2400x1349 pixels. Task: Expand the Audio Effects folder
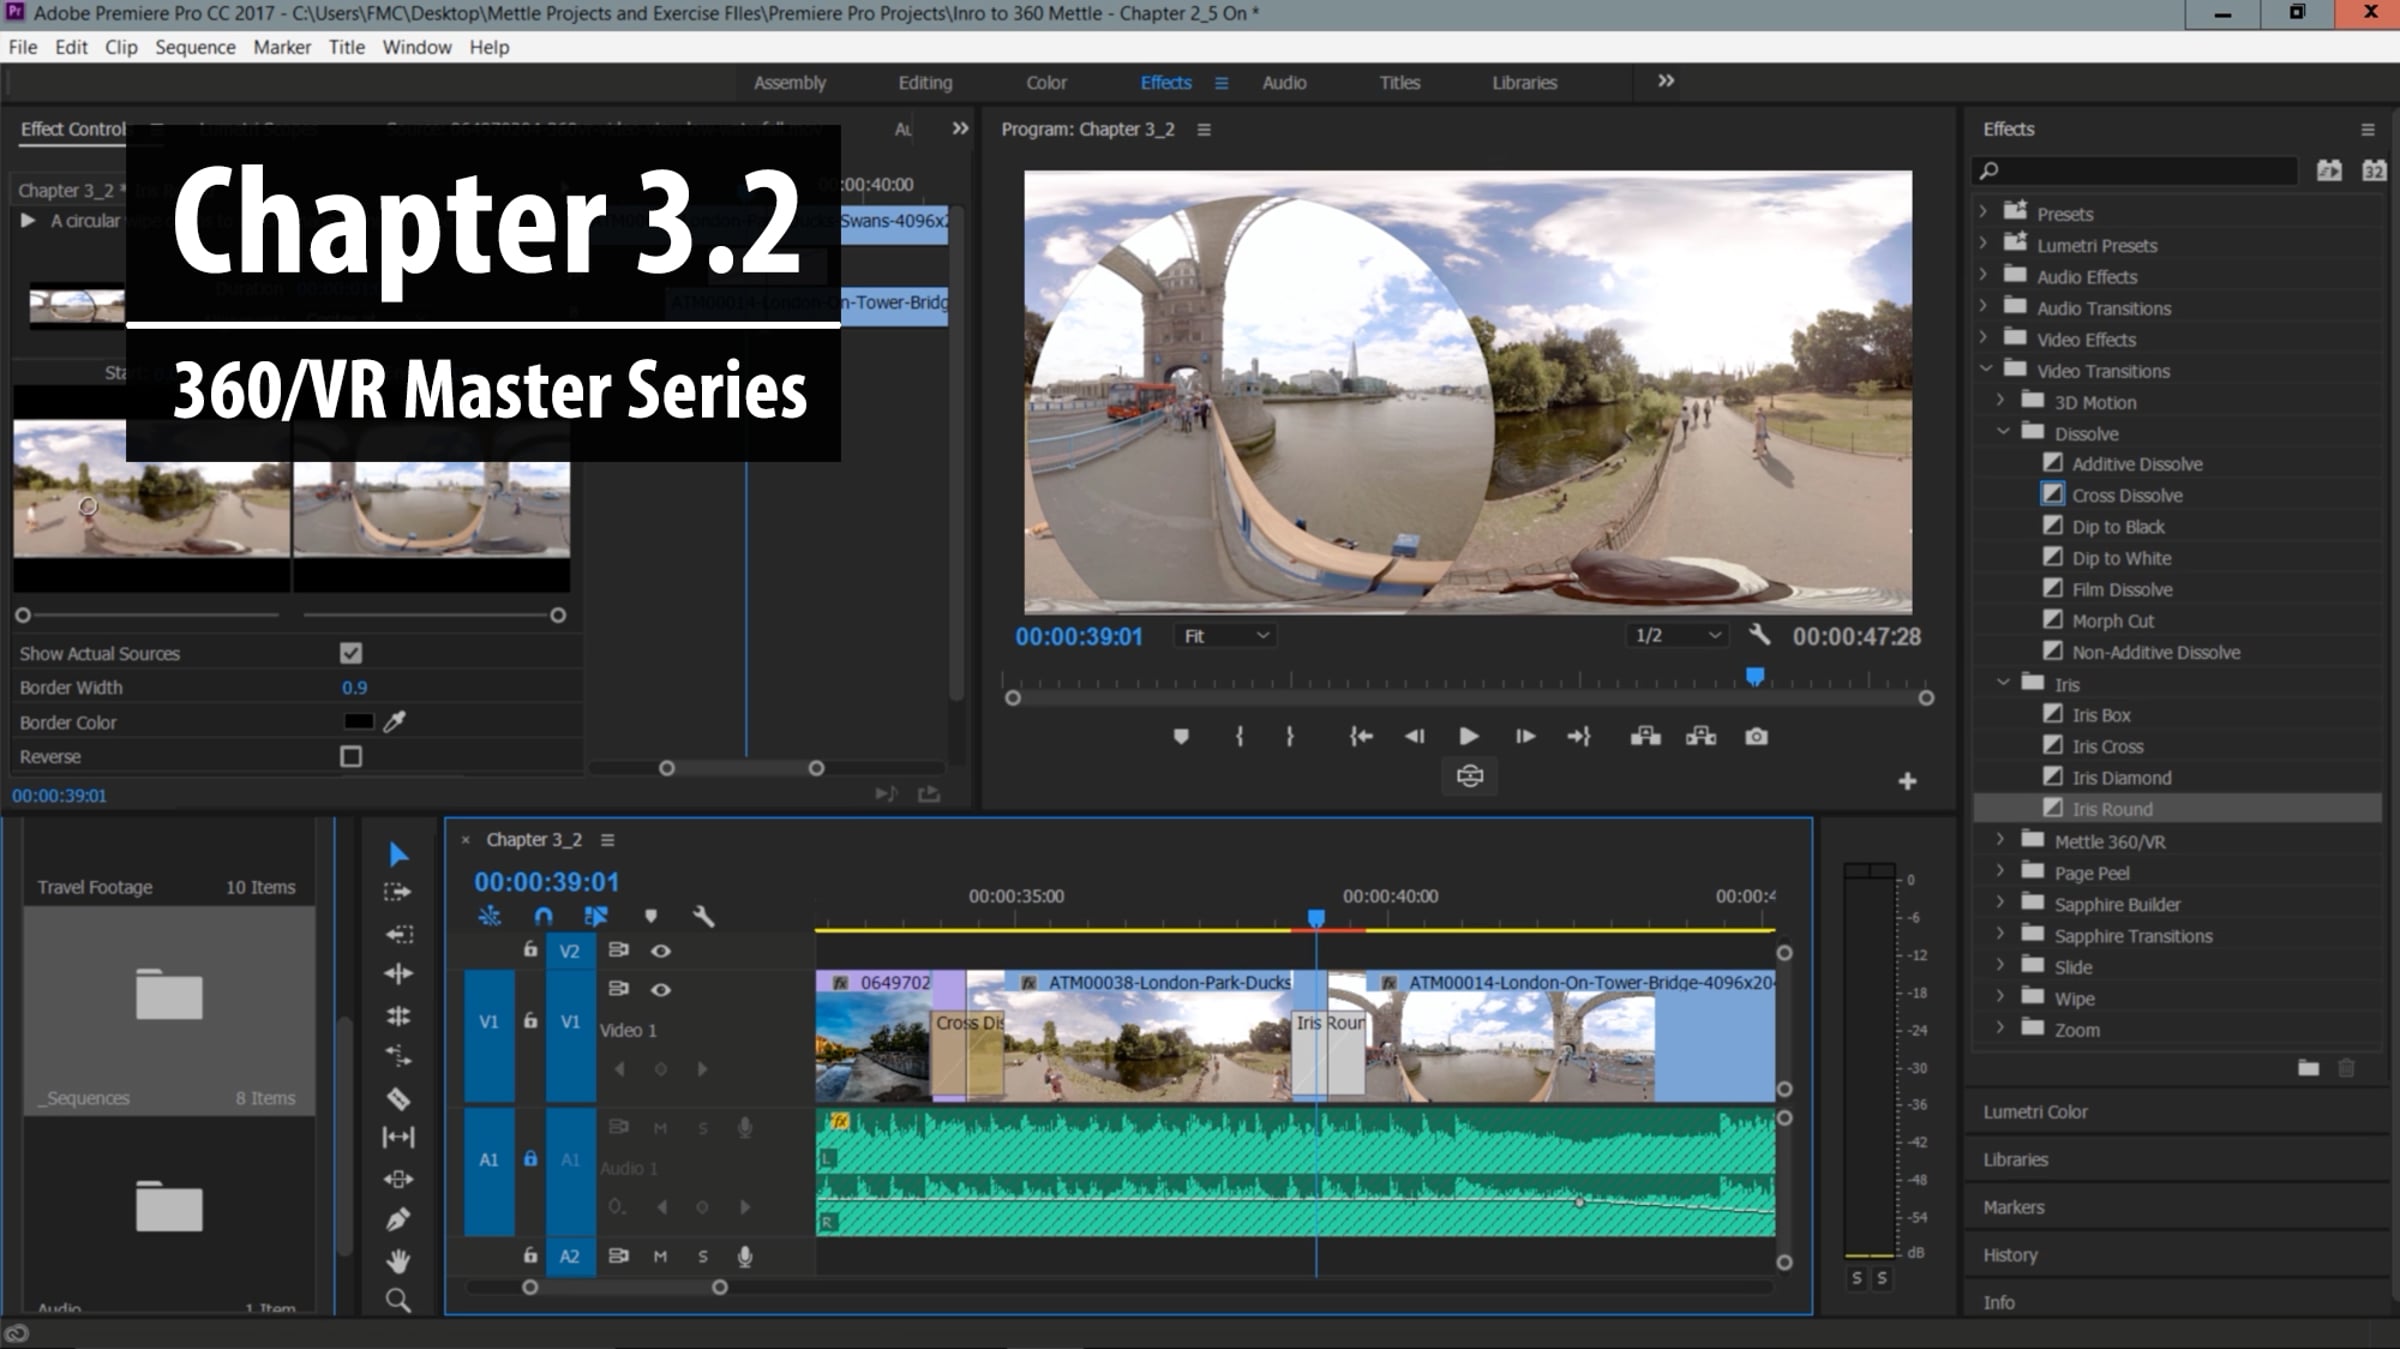coord(1984,275)
